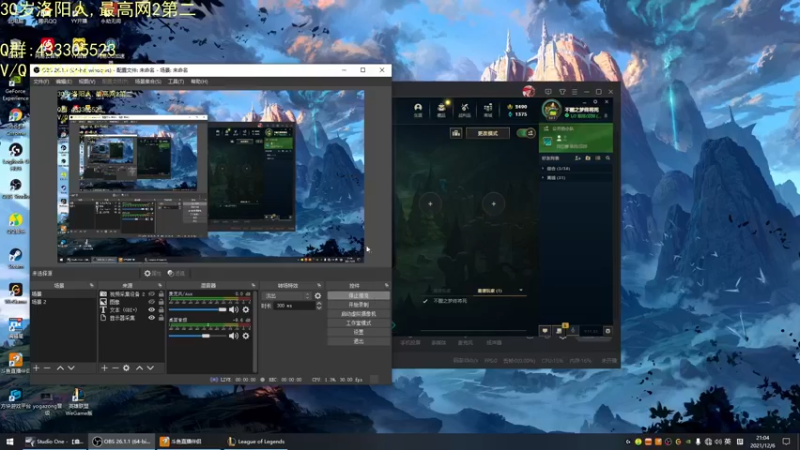Toggle lock on the 图像 source
Screen dimensions: 800x450
pos(161,302)
